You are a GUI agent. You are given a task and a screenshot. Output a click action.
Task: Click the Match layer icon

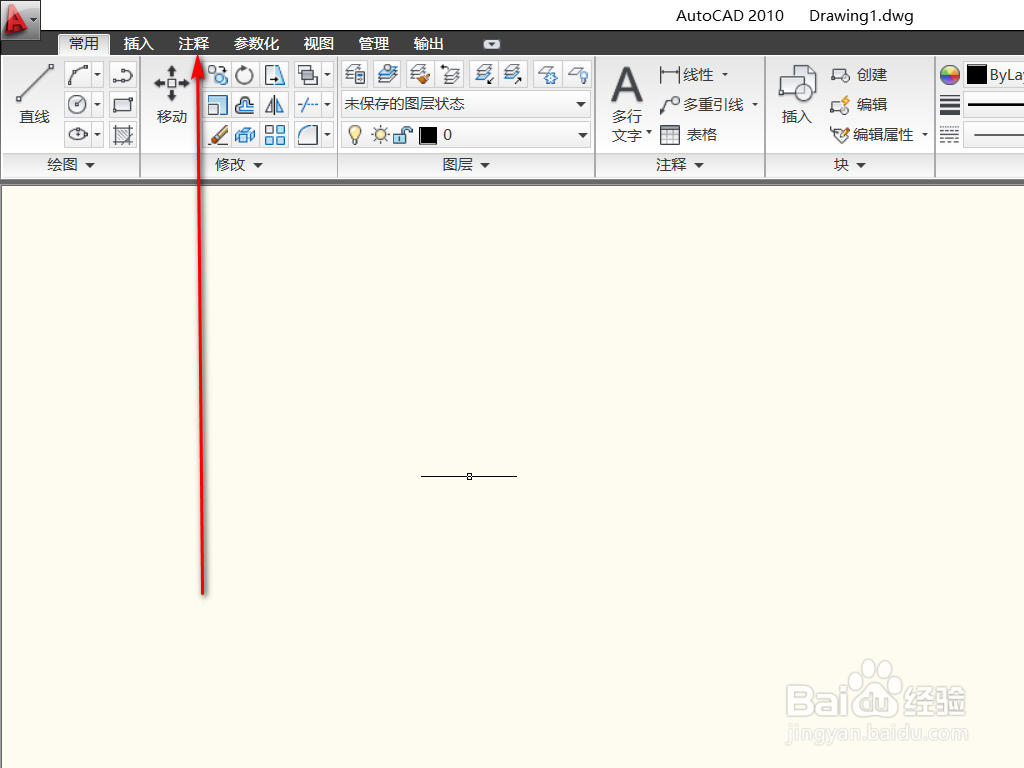419,74
